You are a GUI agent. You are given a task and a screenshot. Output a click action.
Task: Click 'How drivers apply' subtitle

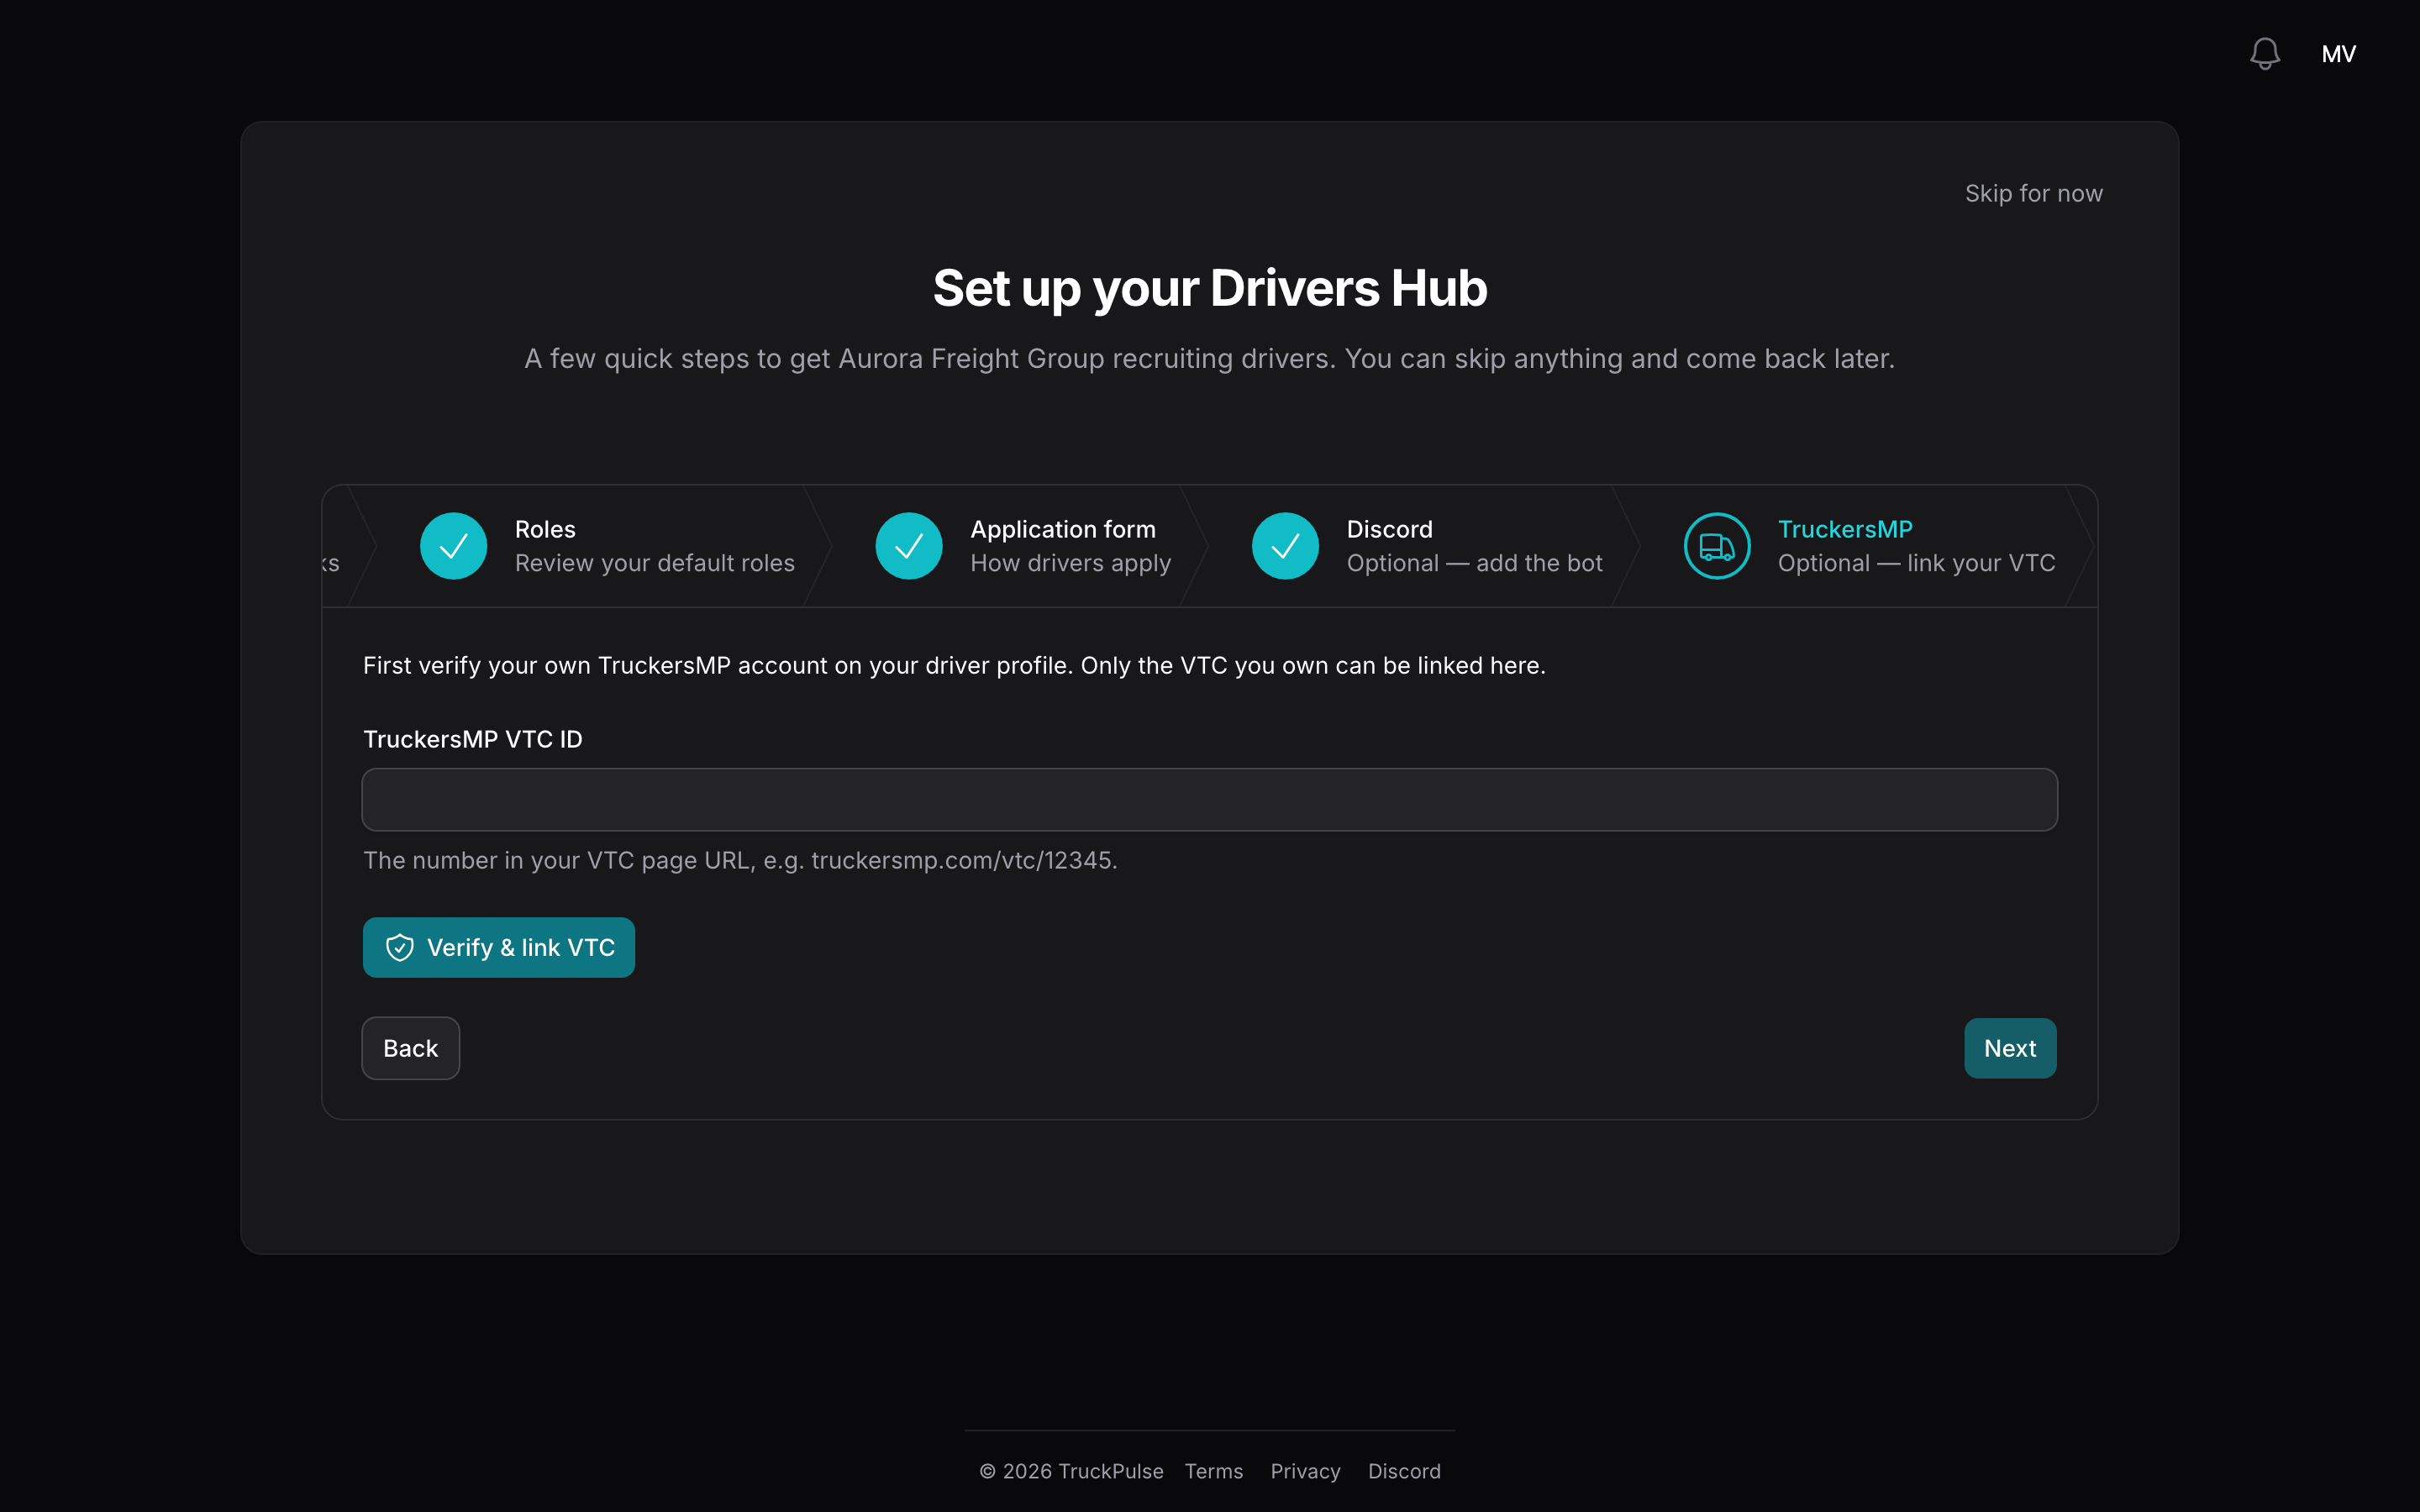1070,563
